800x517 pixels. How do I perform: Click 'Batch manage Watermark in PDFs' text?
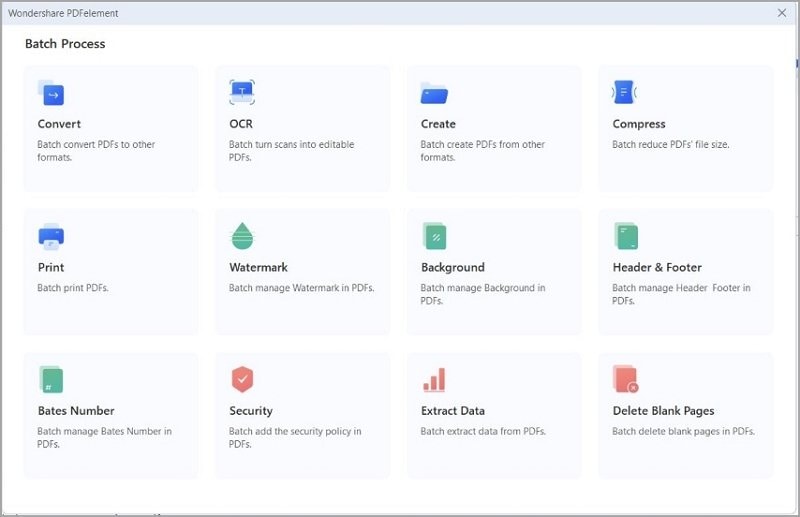click(302, 288)
